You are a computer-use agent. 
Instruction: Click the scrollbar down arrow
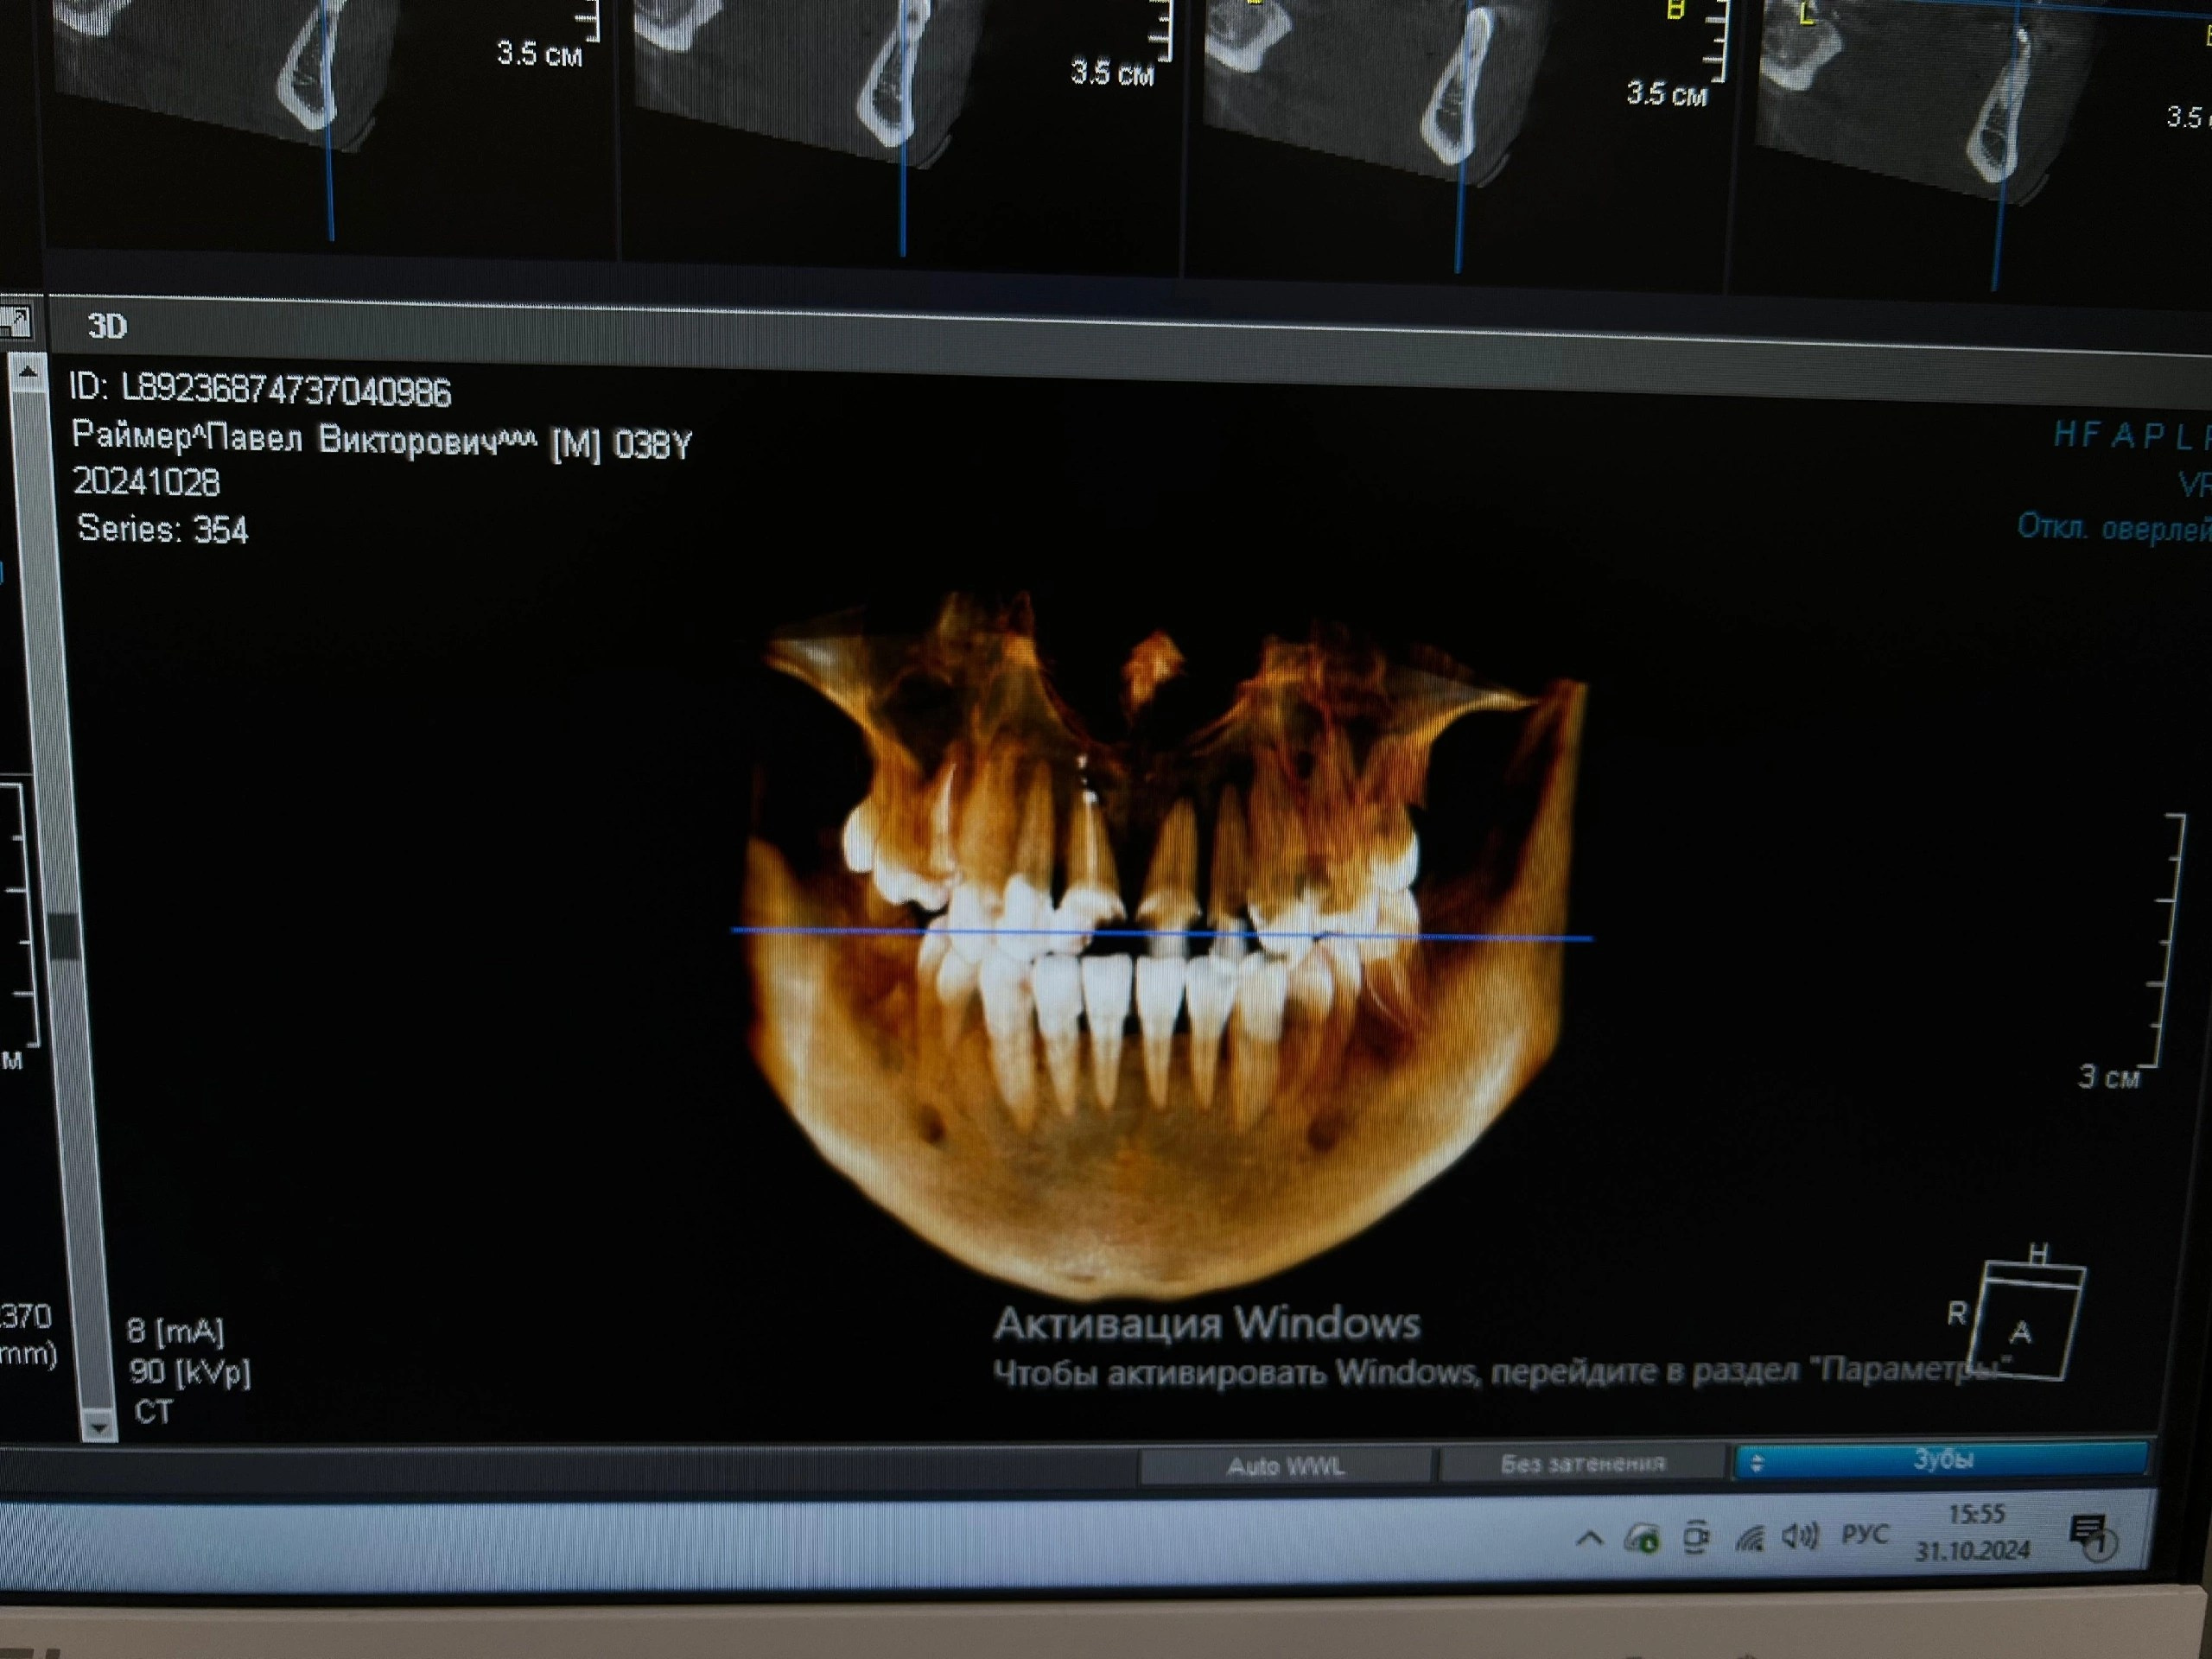coord(98,1427)
